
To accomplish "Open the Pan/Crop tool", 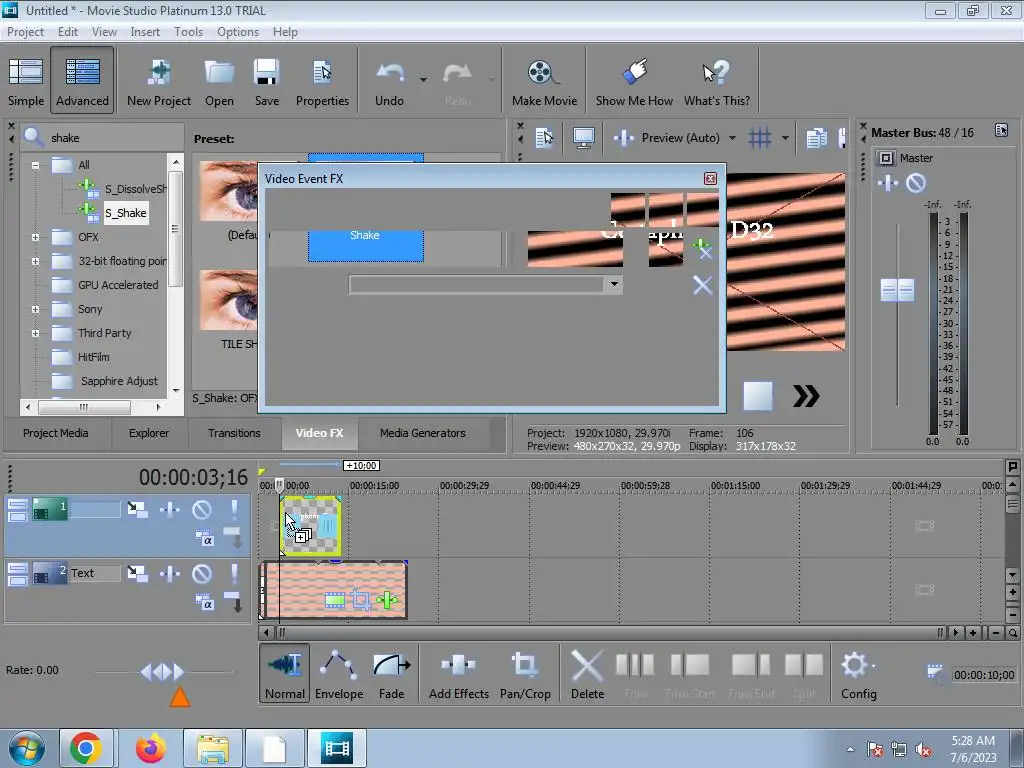I will pyautogui.click(x=525, y=673).
